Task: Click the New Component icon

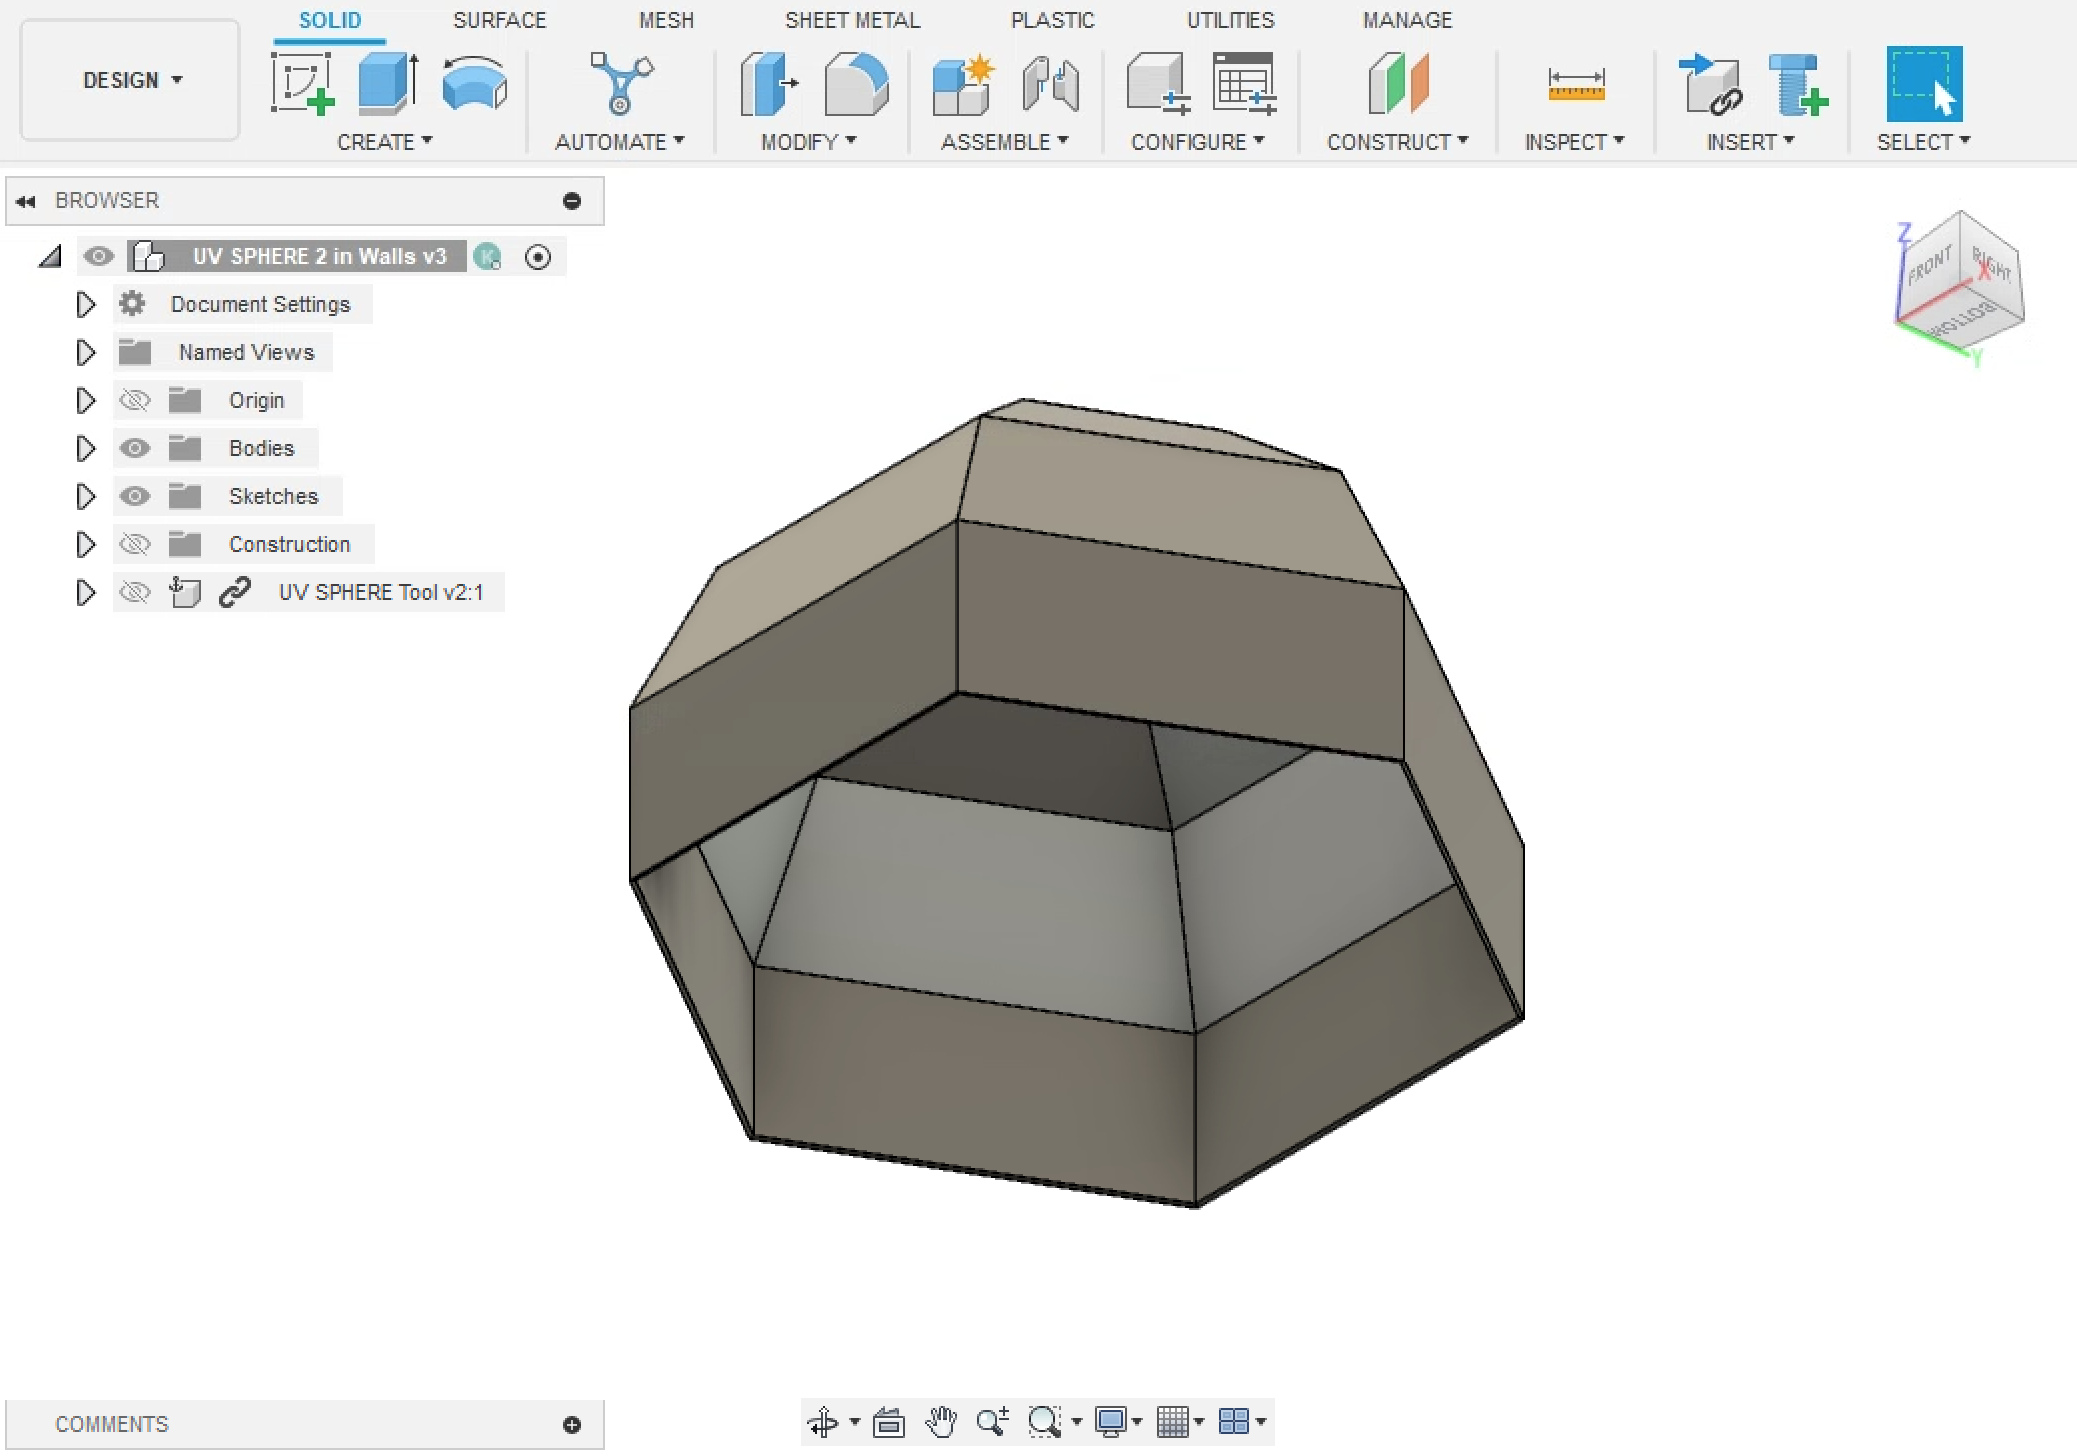Action: coord(963,84)
